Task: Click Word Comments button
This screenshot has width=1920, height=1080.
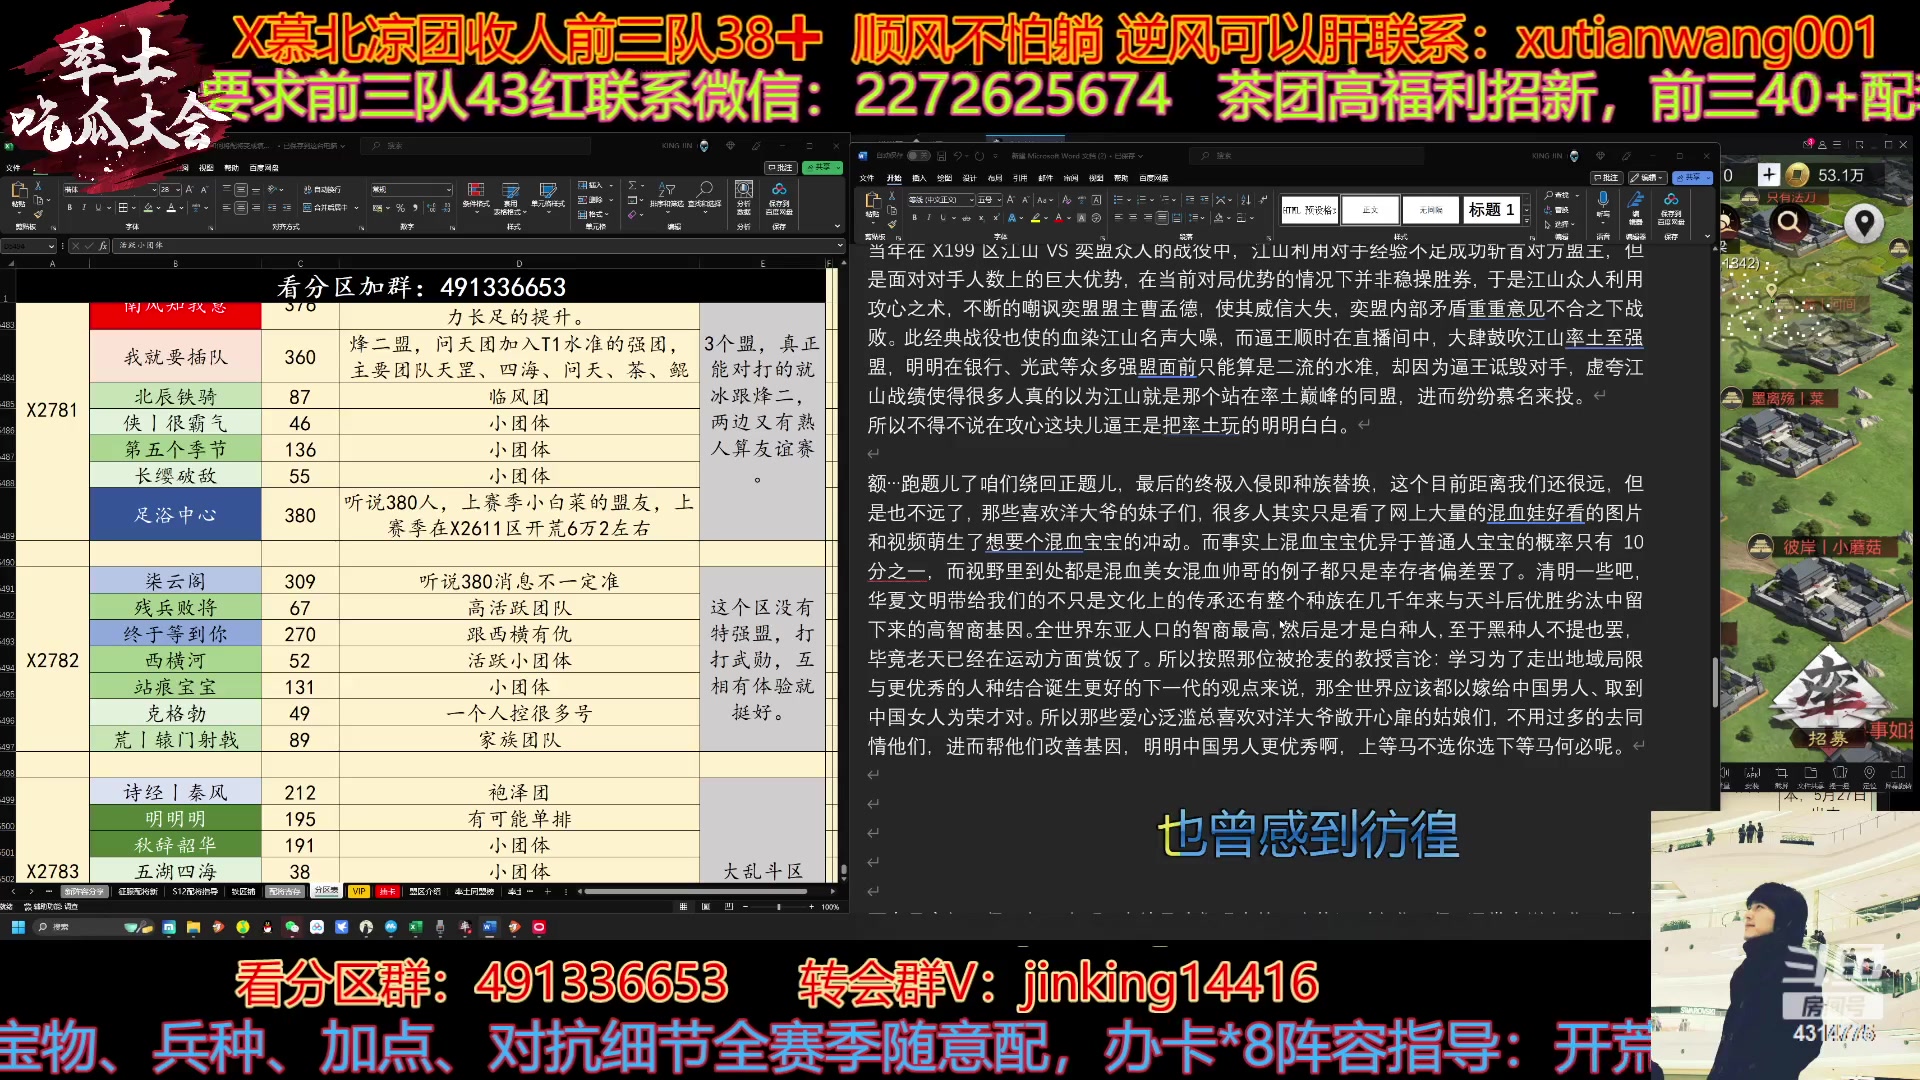Action: click(1606, 178)
